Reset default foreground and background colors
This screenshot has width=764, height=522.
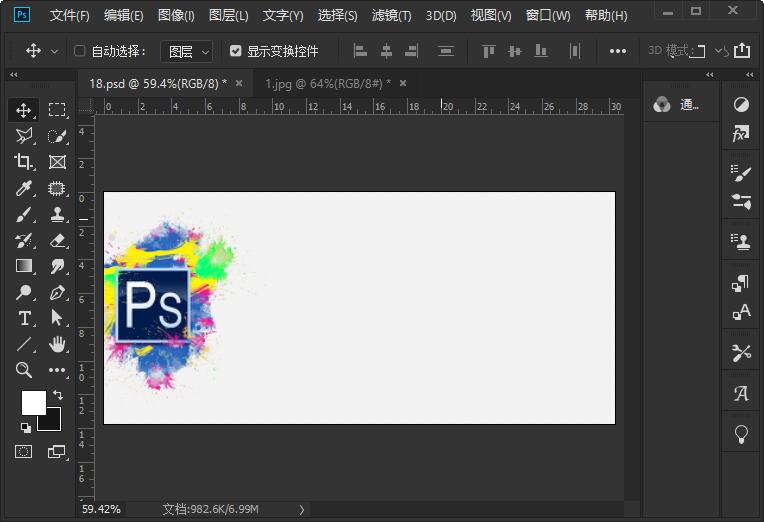[26, 427]
